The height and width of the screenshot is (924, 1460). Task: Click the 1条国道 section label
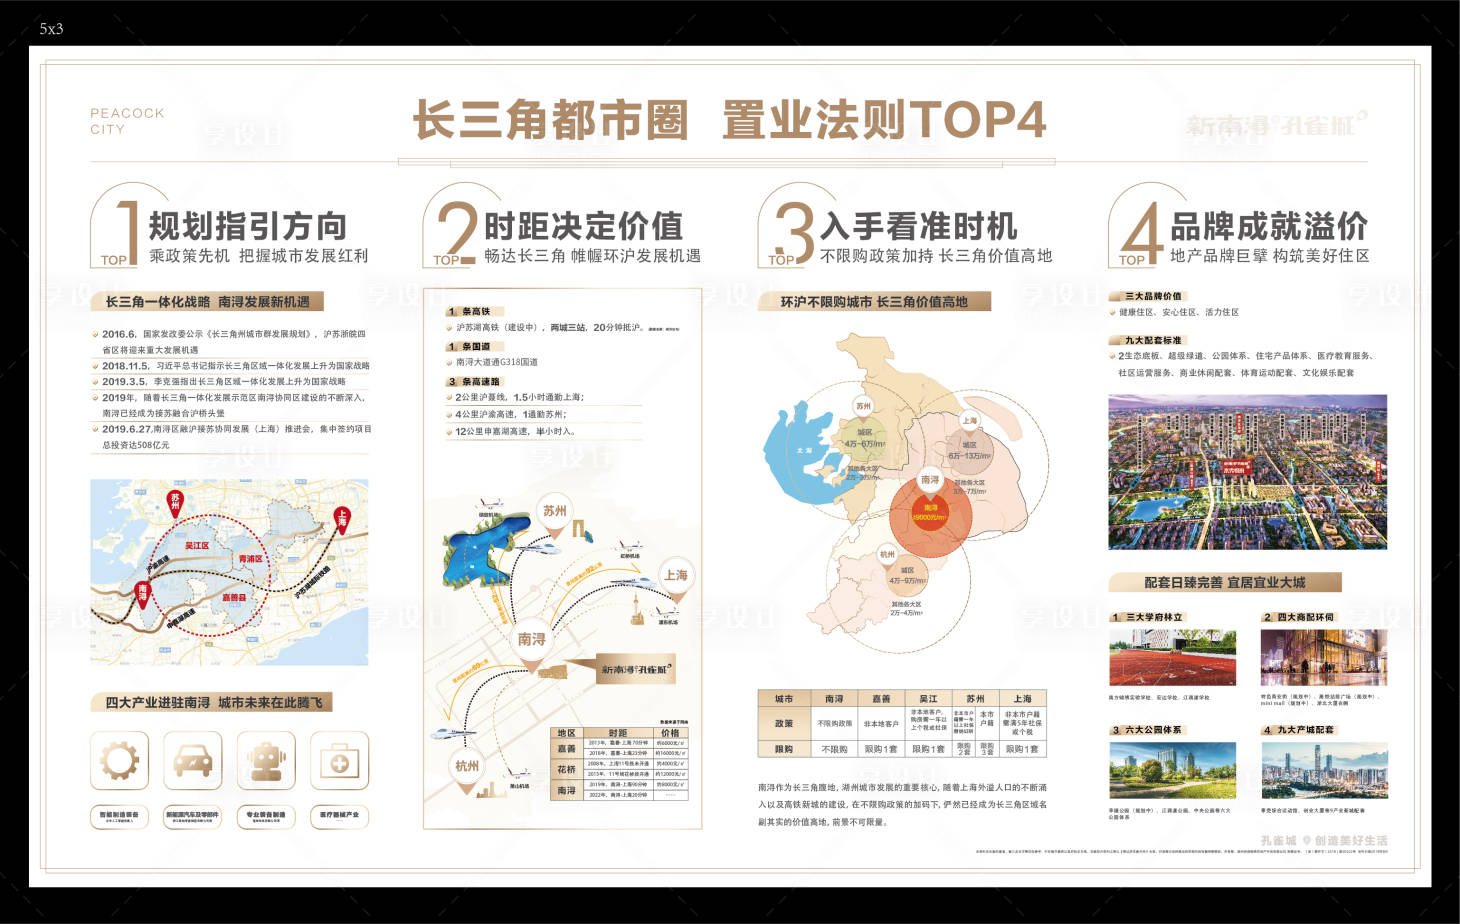click(x=475, y=347)
